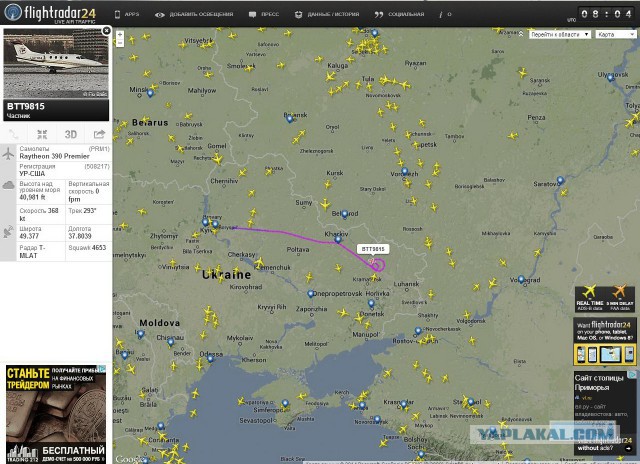
Task: Click the Voronezh airport pin
Action: 404,171
